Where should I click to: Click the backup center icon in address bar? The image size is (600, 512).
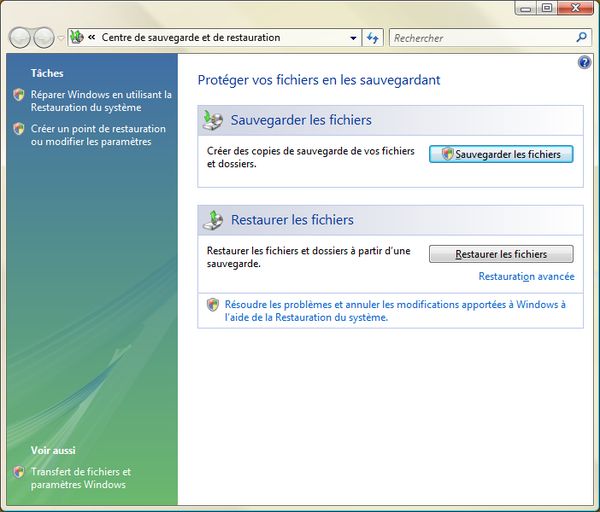[77, 38]
